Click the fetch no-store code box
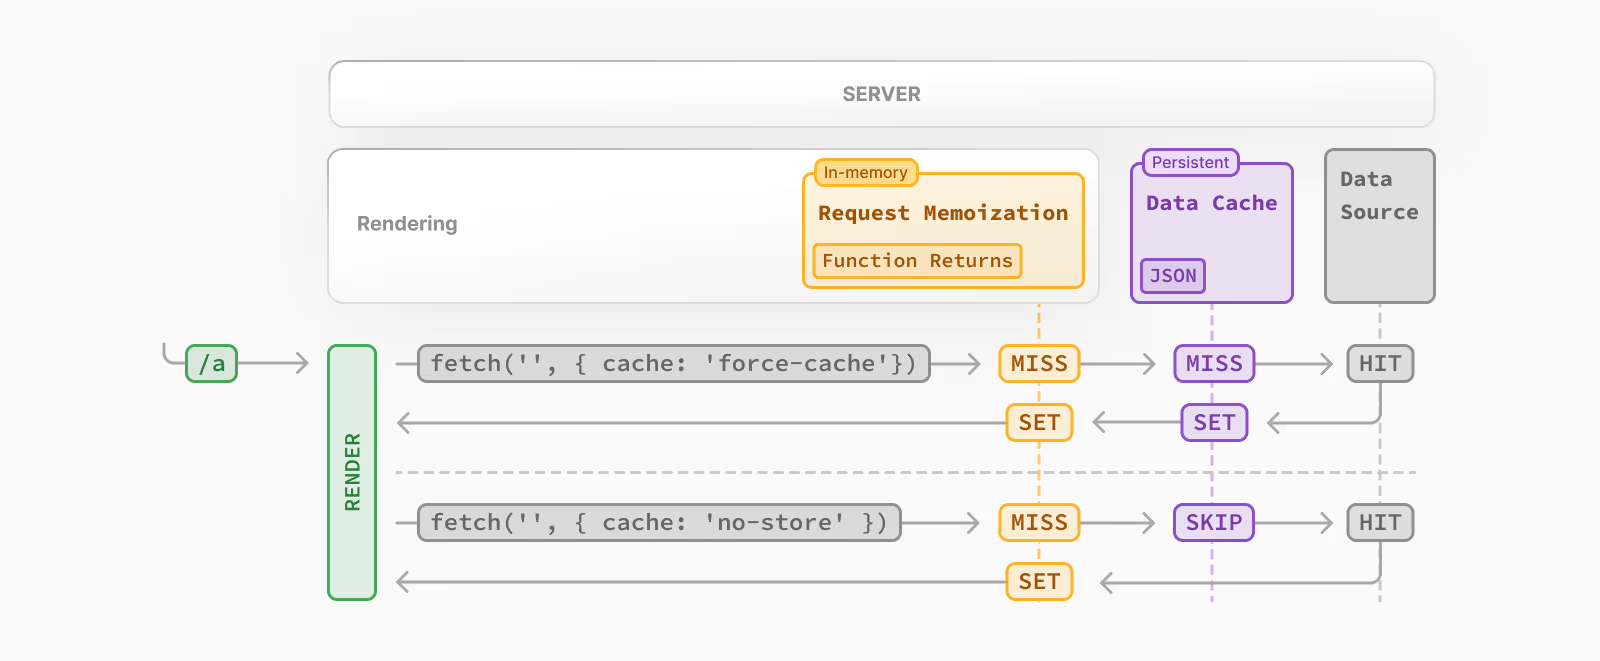Viewport: 1600px width, 661px height. pos(659,523)
